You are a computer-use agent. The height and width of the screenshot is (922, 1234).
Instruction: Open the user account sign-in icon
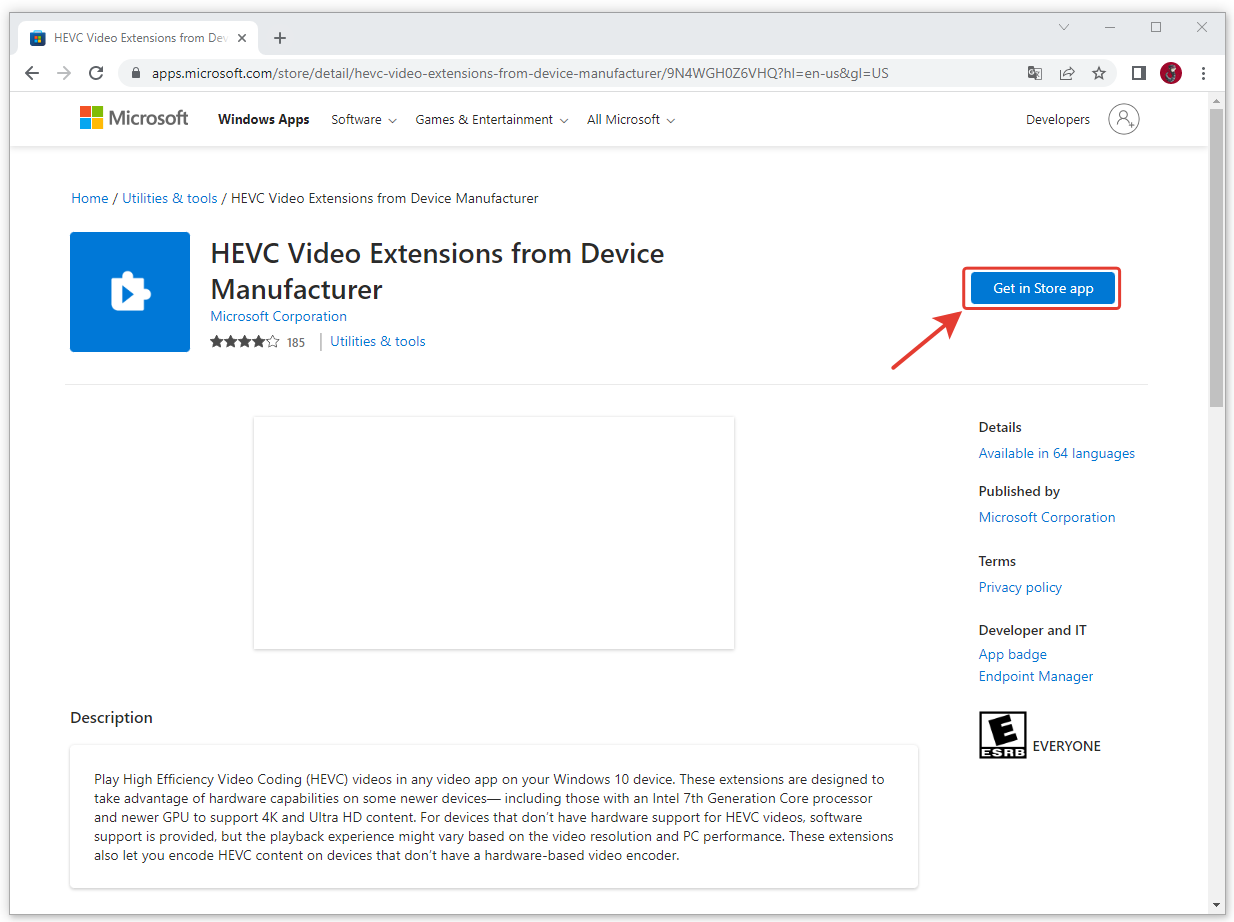(x=1123, y=119)
